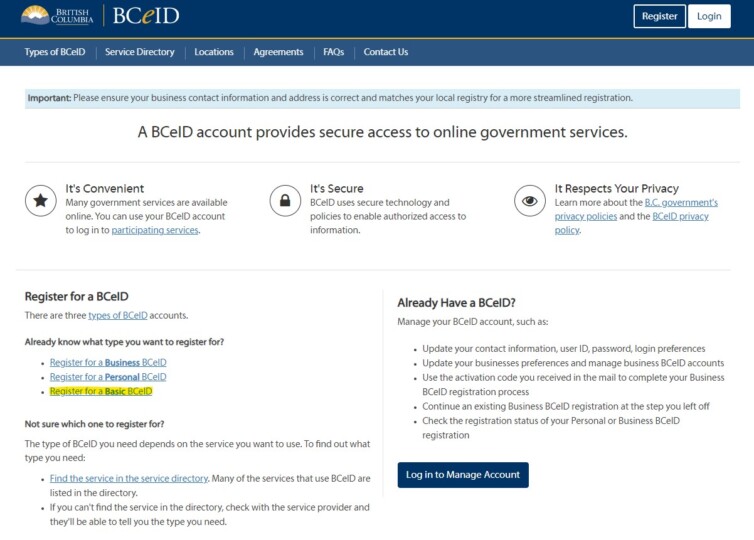Open the Locations menu item
754x540 pixels.
coord(214,52)
